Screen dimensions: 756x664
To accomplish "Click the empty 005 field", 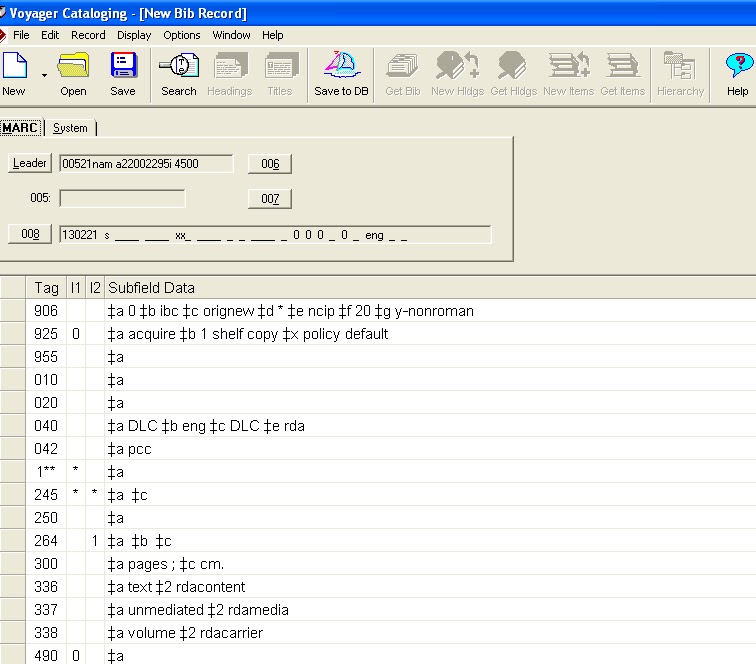I will (122, 198).
